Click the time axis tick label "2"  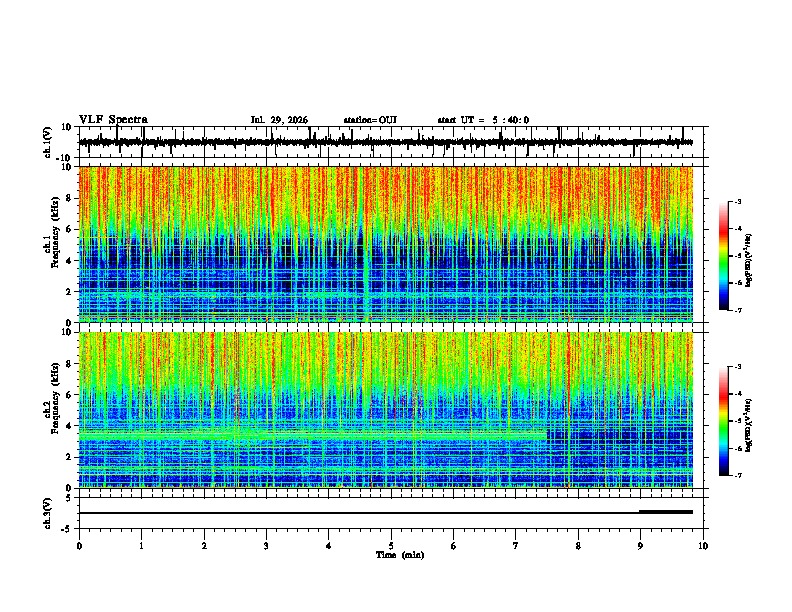[204, 545]
